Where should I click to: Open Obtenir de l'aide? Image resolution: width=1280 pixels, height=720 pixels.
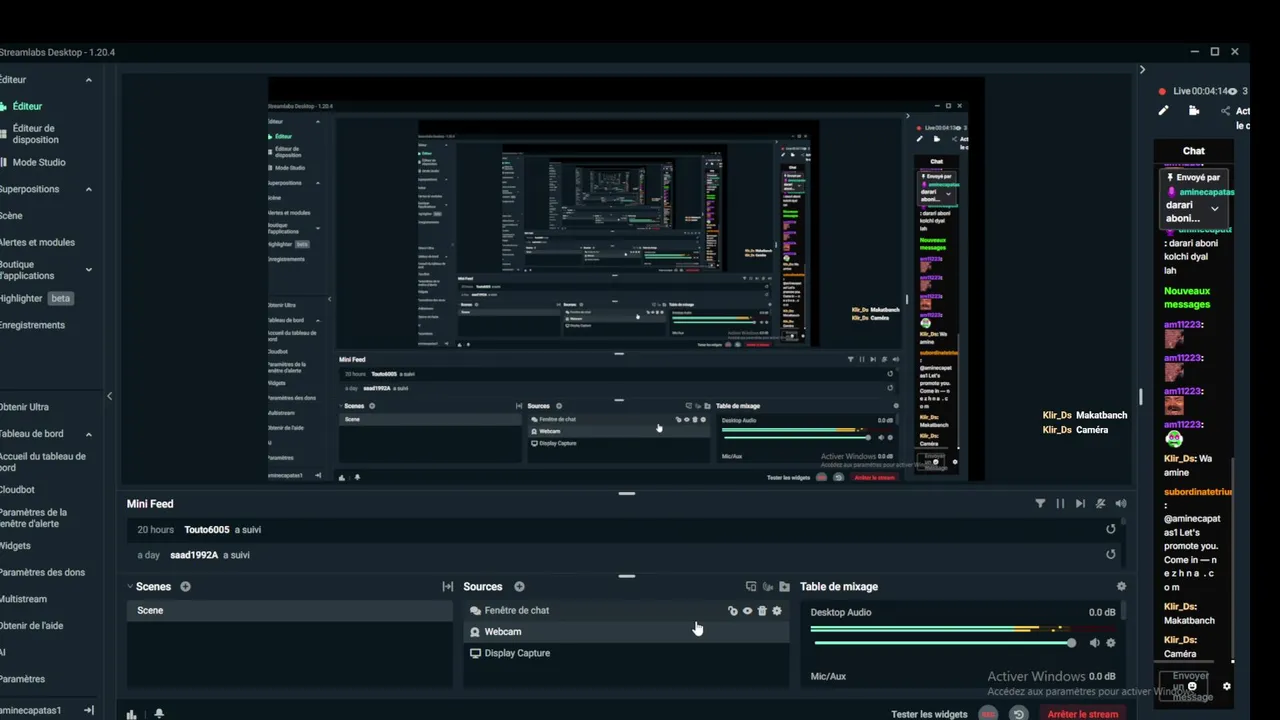click(31, 626)
